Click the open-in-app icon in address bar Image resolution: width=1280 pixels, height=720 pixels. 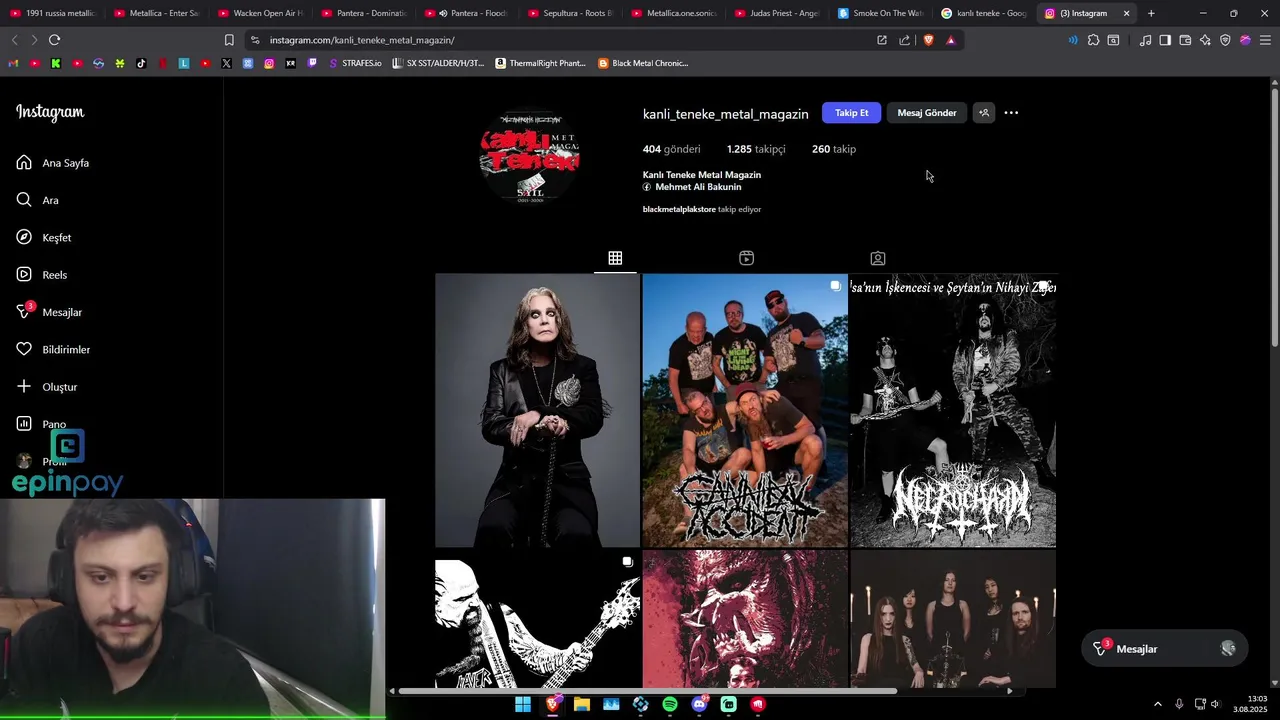[x=882, y=40]
